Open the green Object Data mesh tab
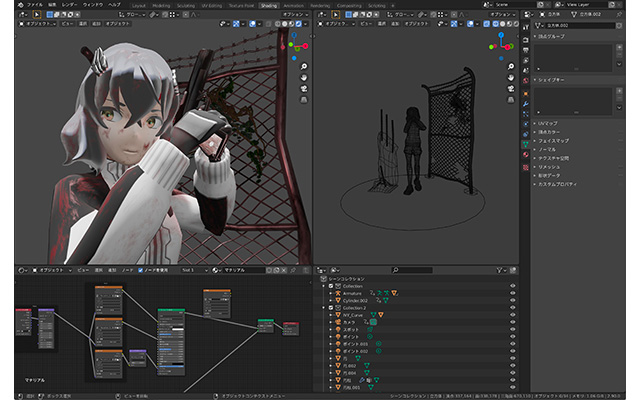640x400 pixels. point(526,144)
